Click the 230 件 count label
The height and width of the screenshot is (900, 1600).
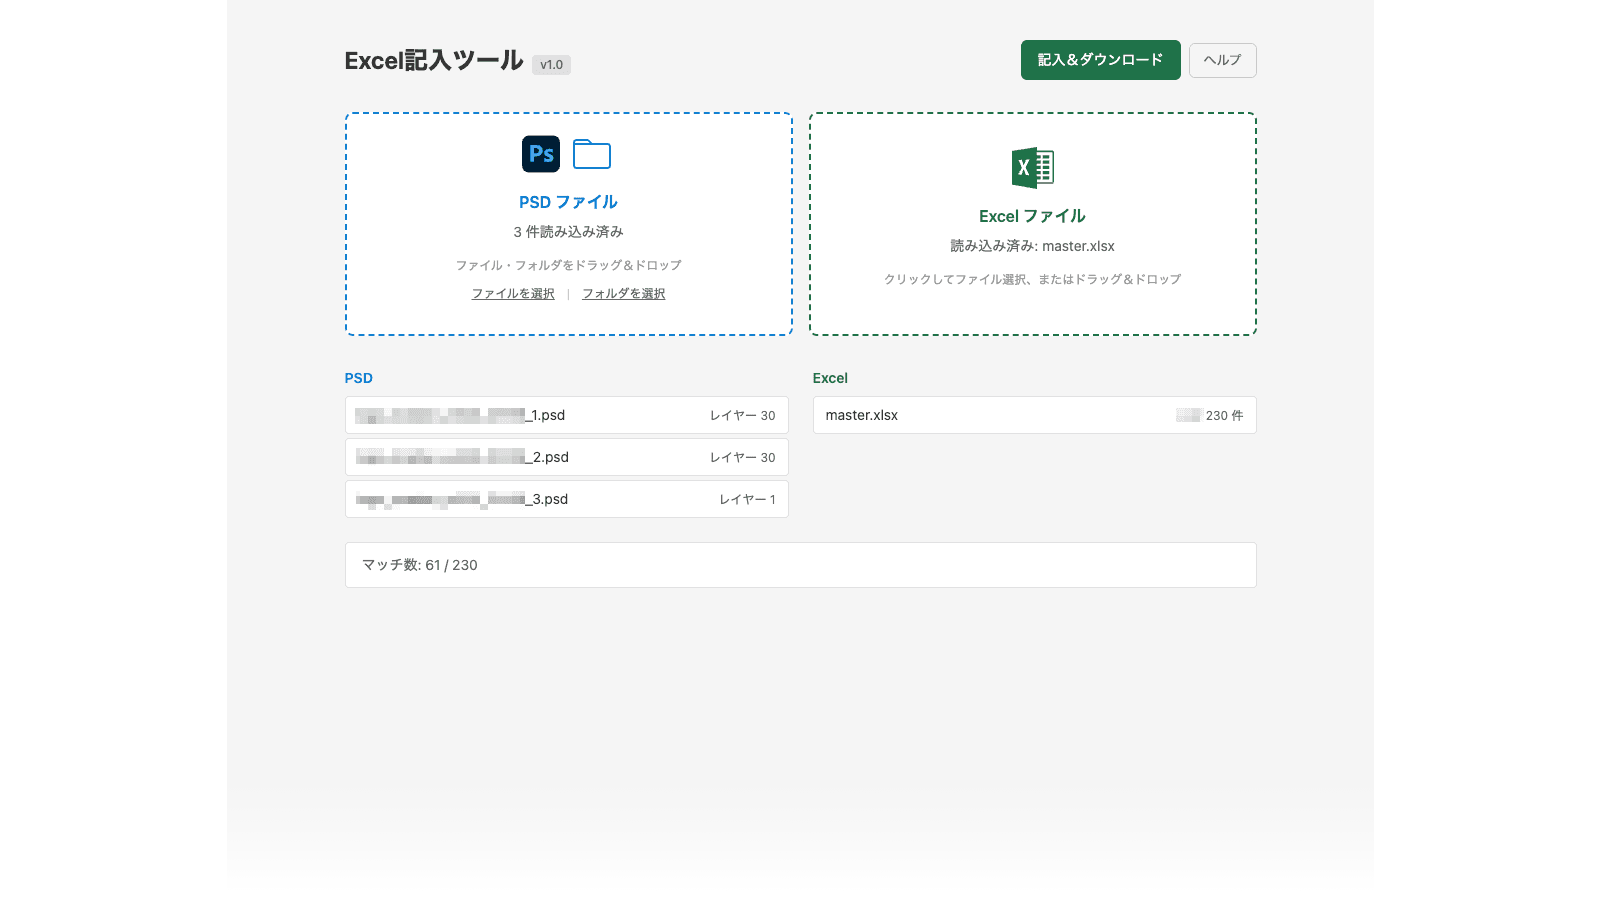[1224, 415]
